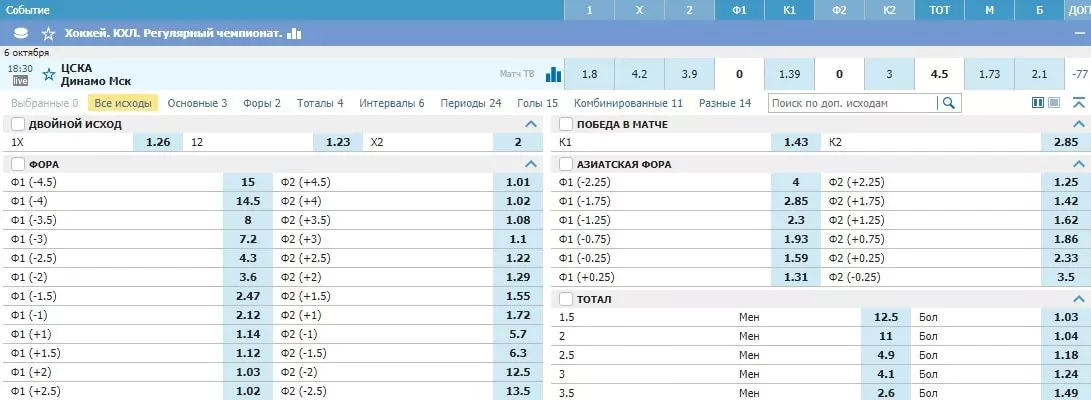
Task: Open the Периоды 24 tab
Action: (471, 103)
